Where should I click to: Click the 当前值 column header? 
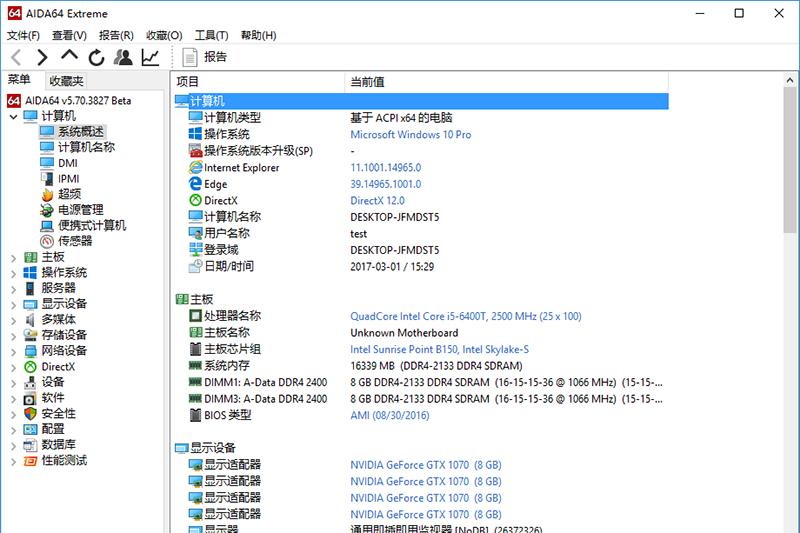point(366,81)
